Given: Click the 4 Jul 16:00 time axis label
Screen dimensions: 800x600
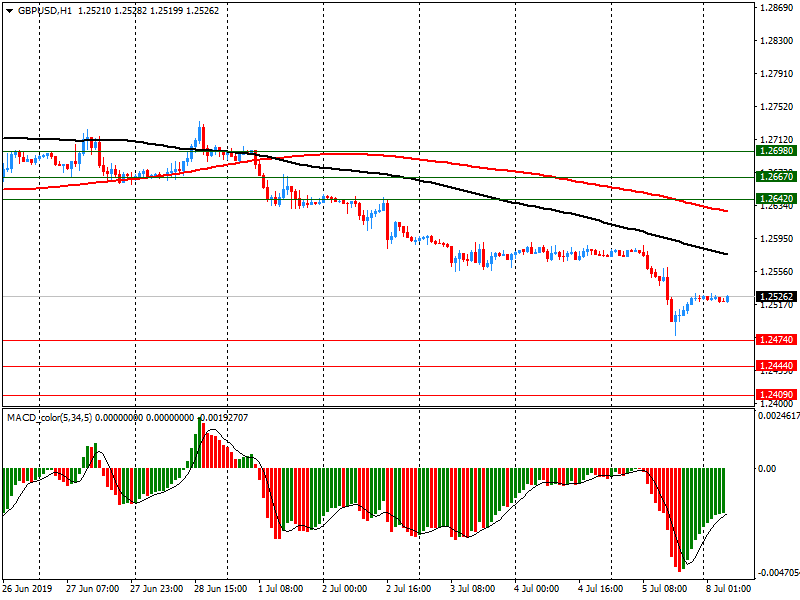Looking at the screenshot, I should 601,589.
